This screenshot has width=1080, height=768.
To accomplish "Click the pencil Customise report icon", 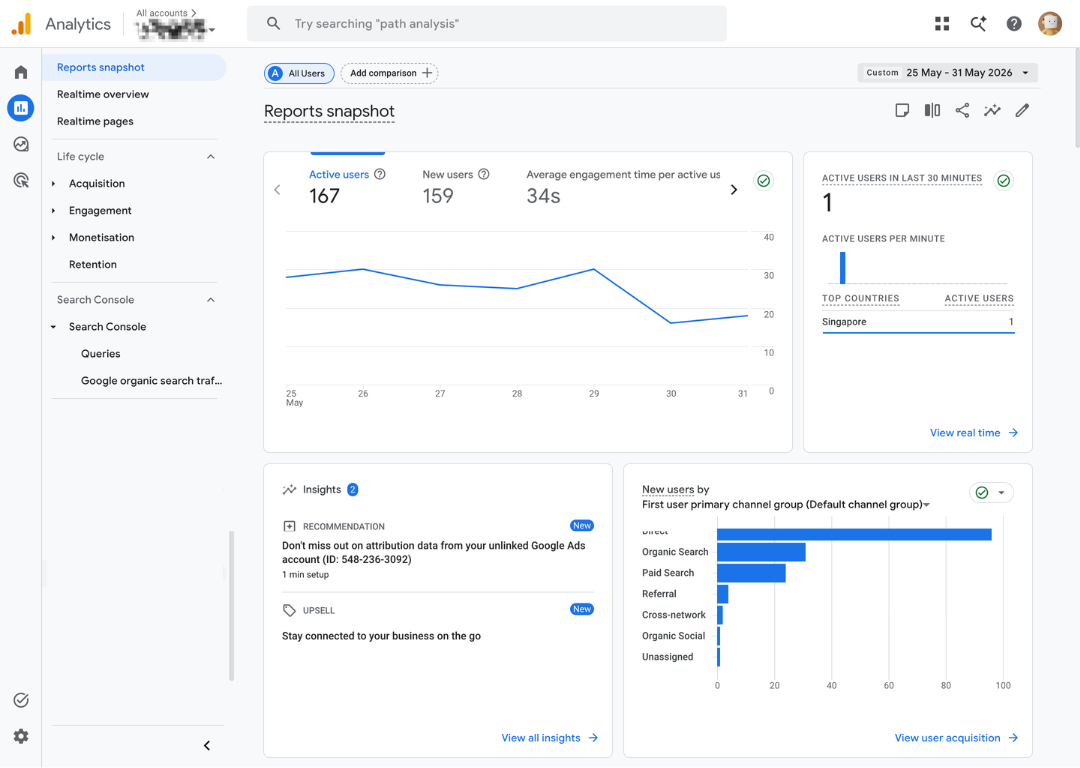I will 1022,110.
